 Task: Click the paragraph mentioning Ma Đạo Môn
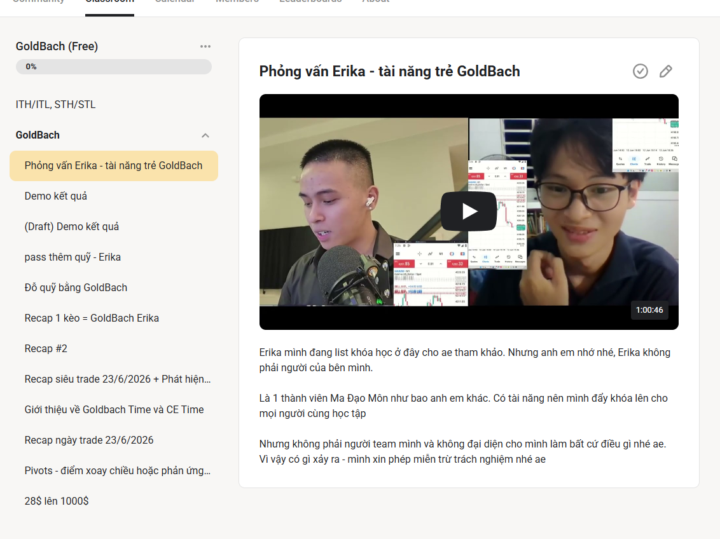click(463, 406)
